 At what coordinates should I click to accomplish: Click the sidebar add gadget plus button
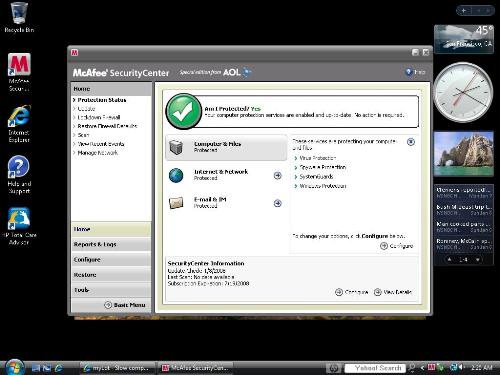[x=464, y=11]
